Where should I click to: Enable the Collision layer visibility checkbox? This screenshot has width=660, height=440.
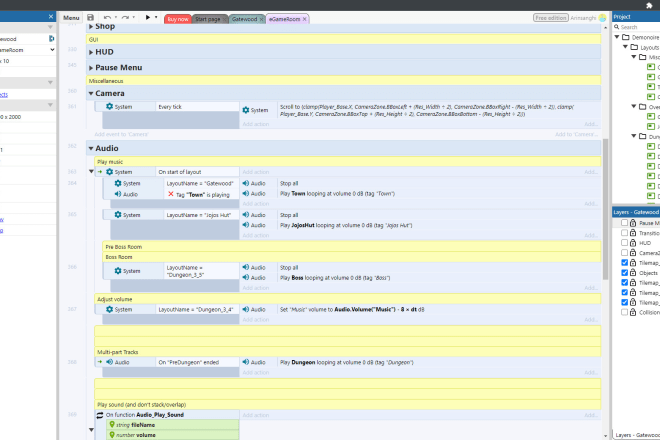coord(625,312)
